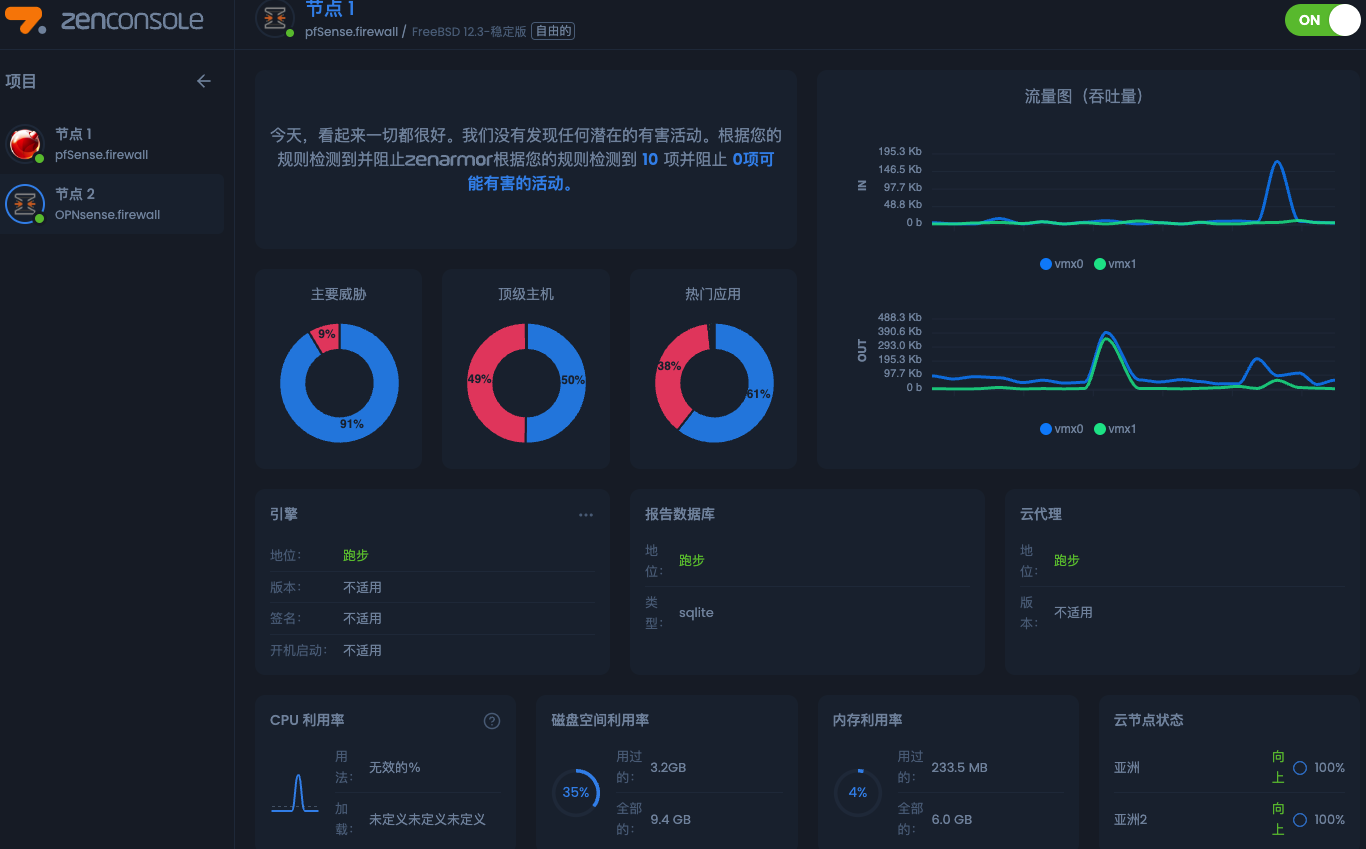Select 节点 2 OPNsense.firewall in project list
Image resolution: width=1366 pixels, height=849 pixels.
pos(107,204)
